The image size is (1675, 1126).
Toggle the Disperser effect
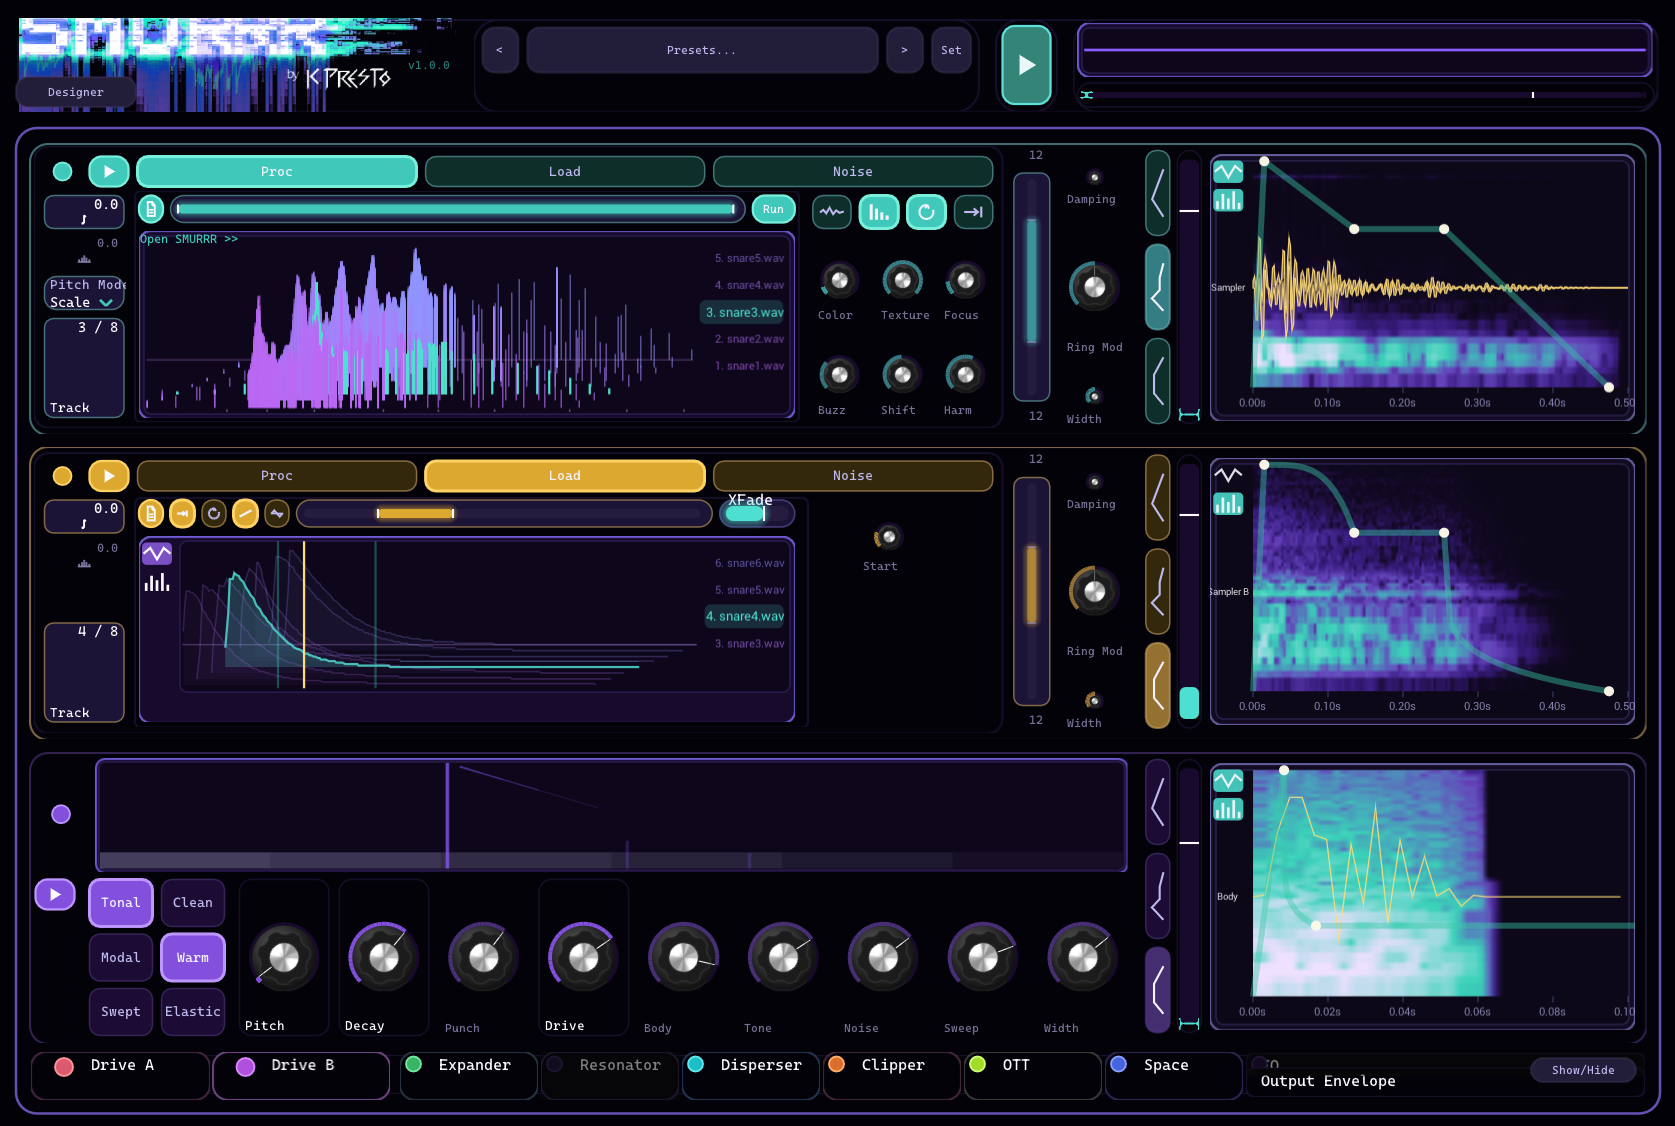coord(696,1064)
